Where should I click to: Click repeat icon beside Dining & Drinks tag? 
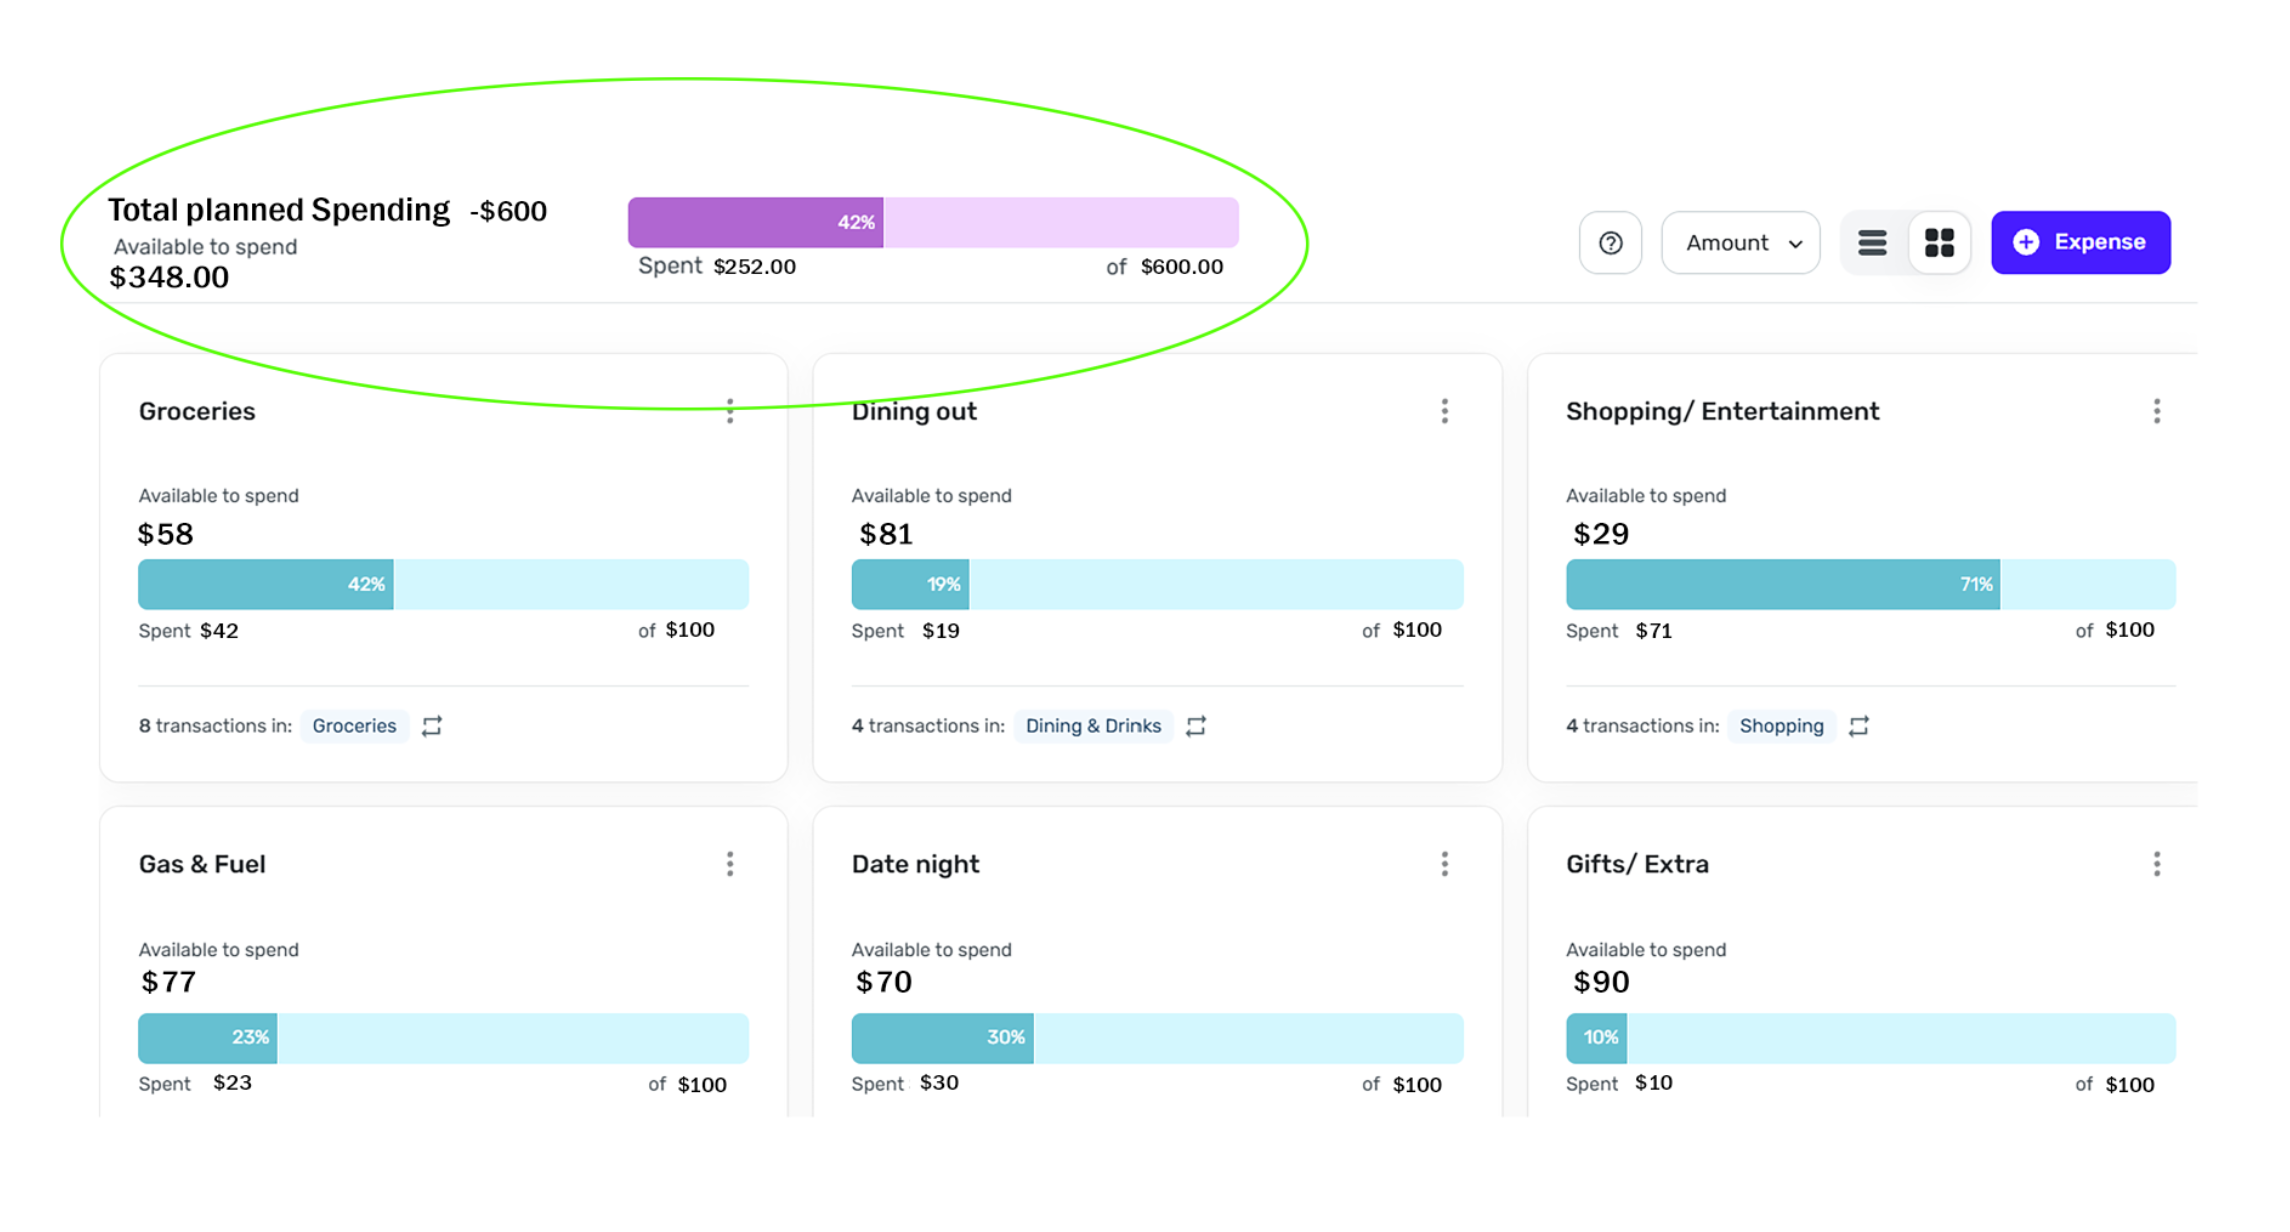[1196, 726]
